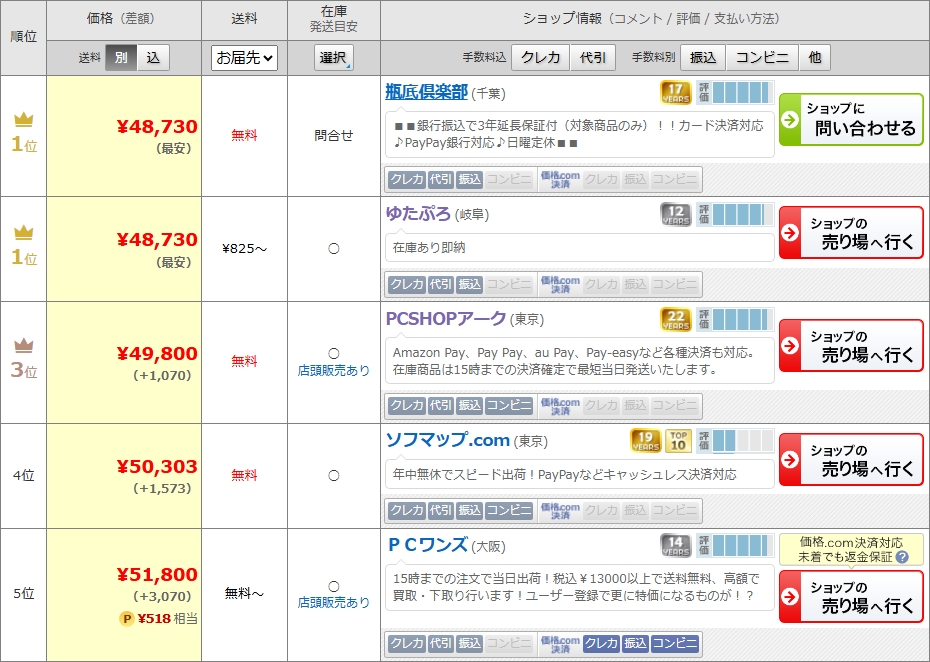Click the ¥49,800 price
The image size is (930, 662).
[157, 353]
